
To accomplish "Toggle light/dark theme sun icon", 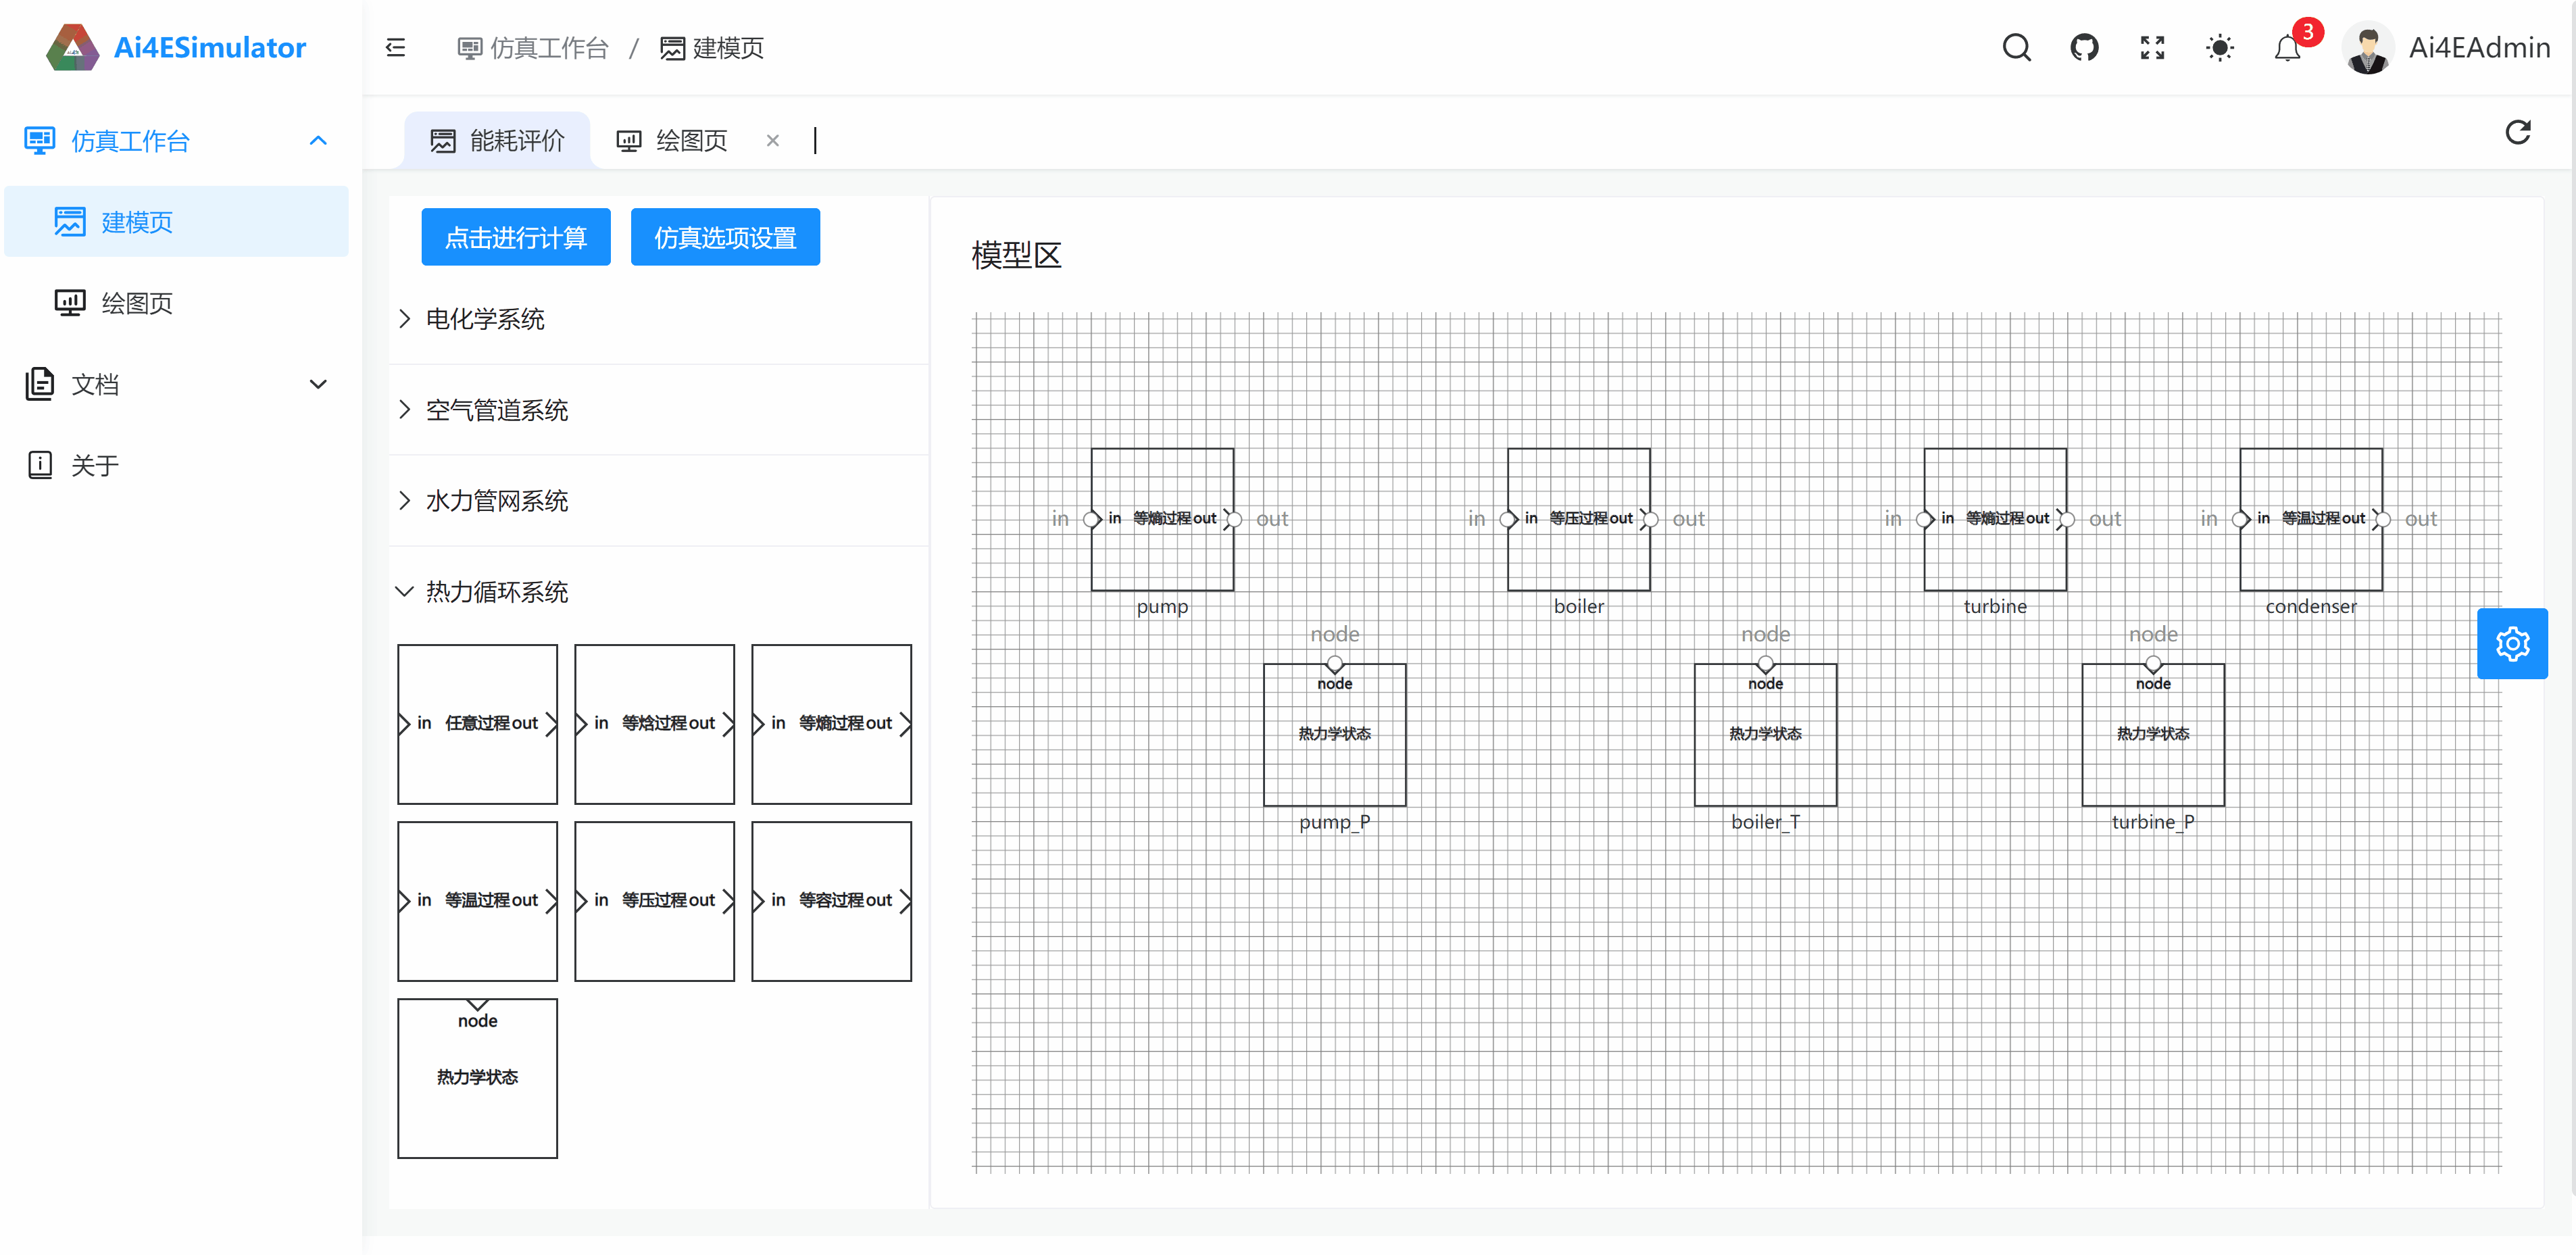I will point(2219,47).
